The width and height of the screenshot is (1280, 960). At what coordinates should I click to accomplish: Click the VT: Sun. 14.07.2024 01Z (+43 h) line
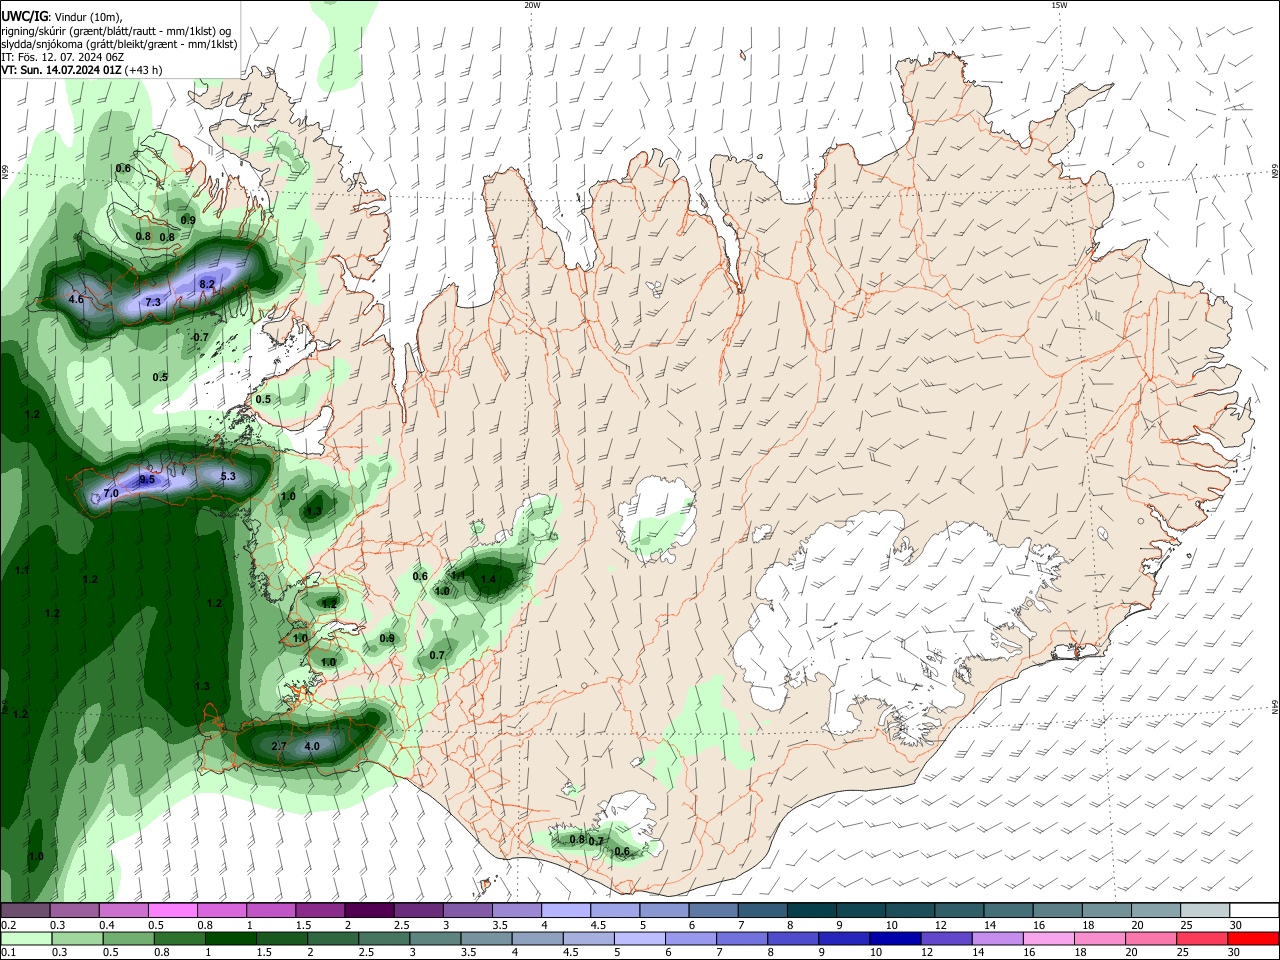(x=81, y=70)
